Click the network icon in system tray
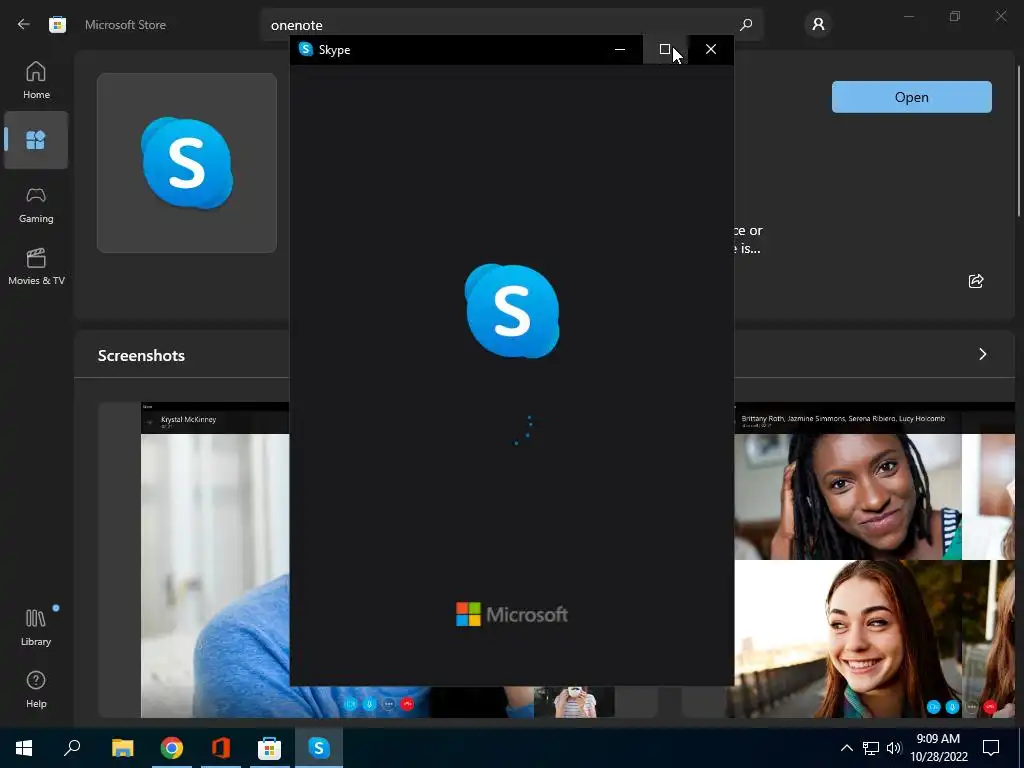The width and height of the screenshot is (1024, 768). pos(871,748)
